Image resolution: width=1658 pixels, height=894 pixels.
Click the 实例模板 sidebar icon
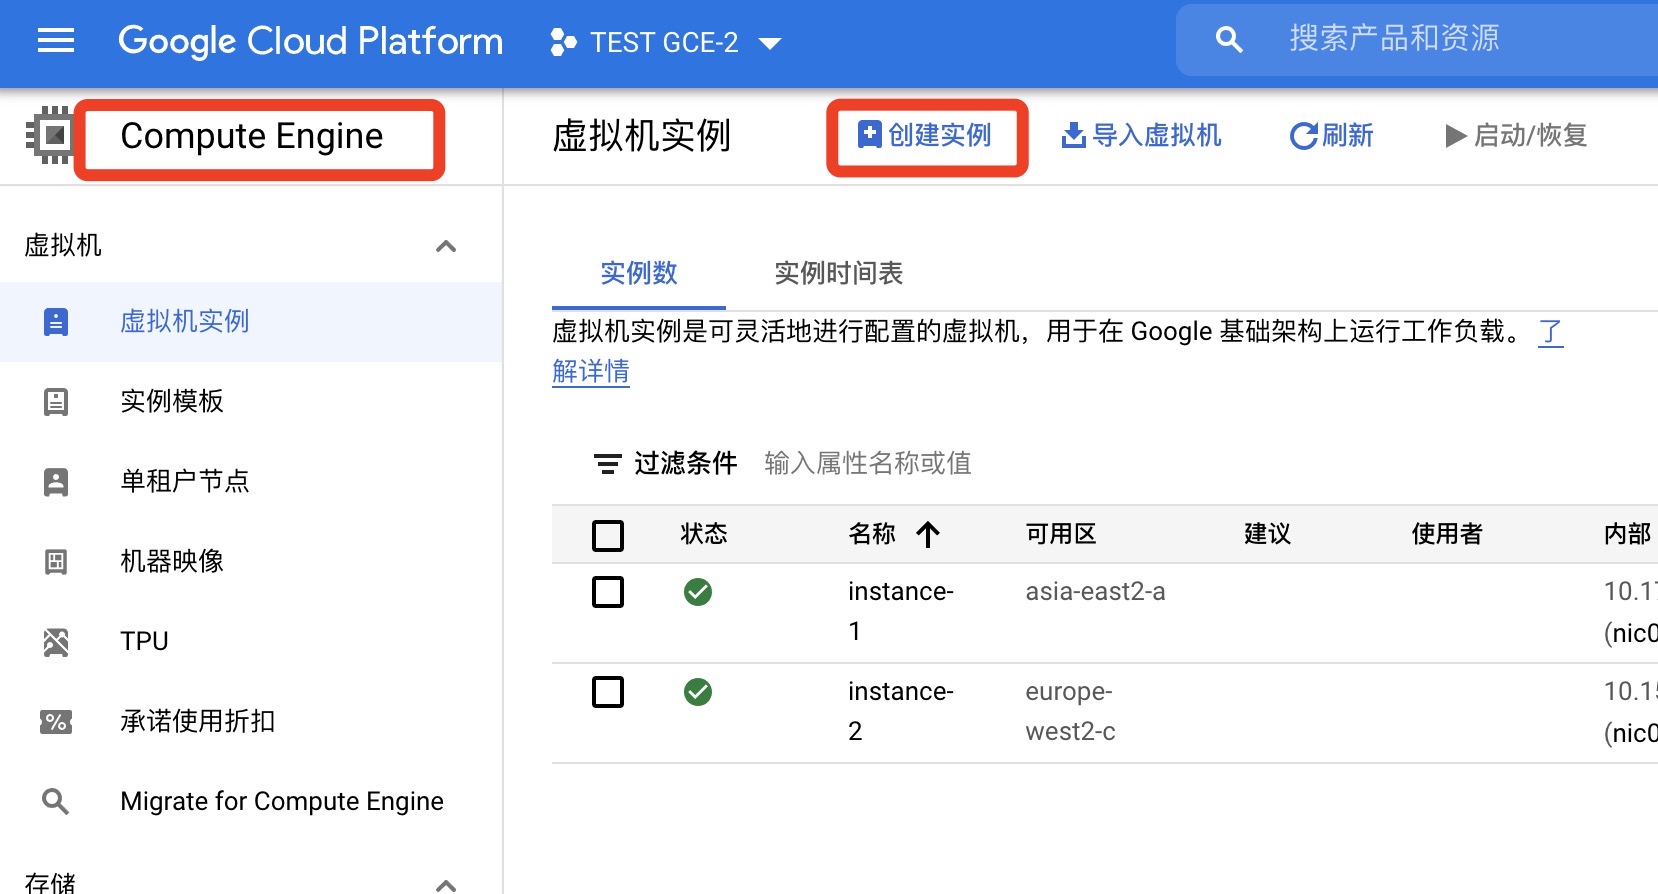point(56,402)
